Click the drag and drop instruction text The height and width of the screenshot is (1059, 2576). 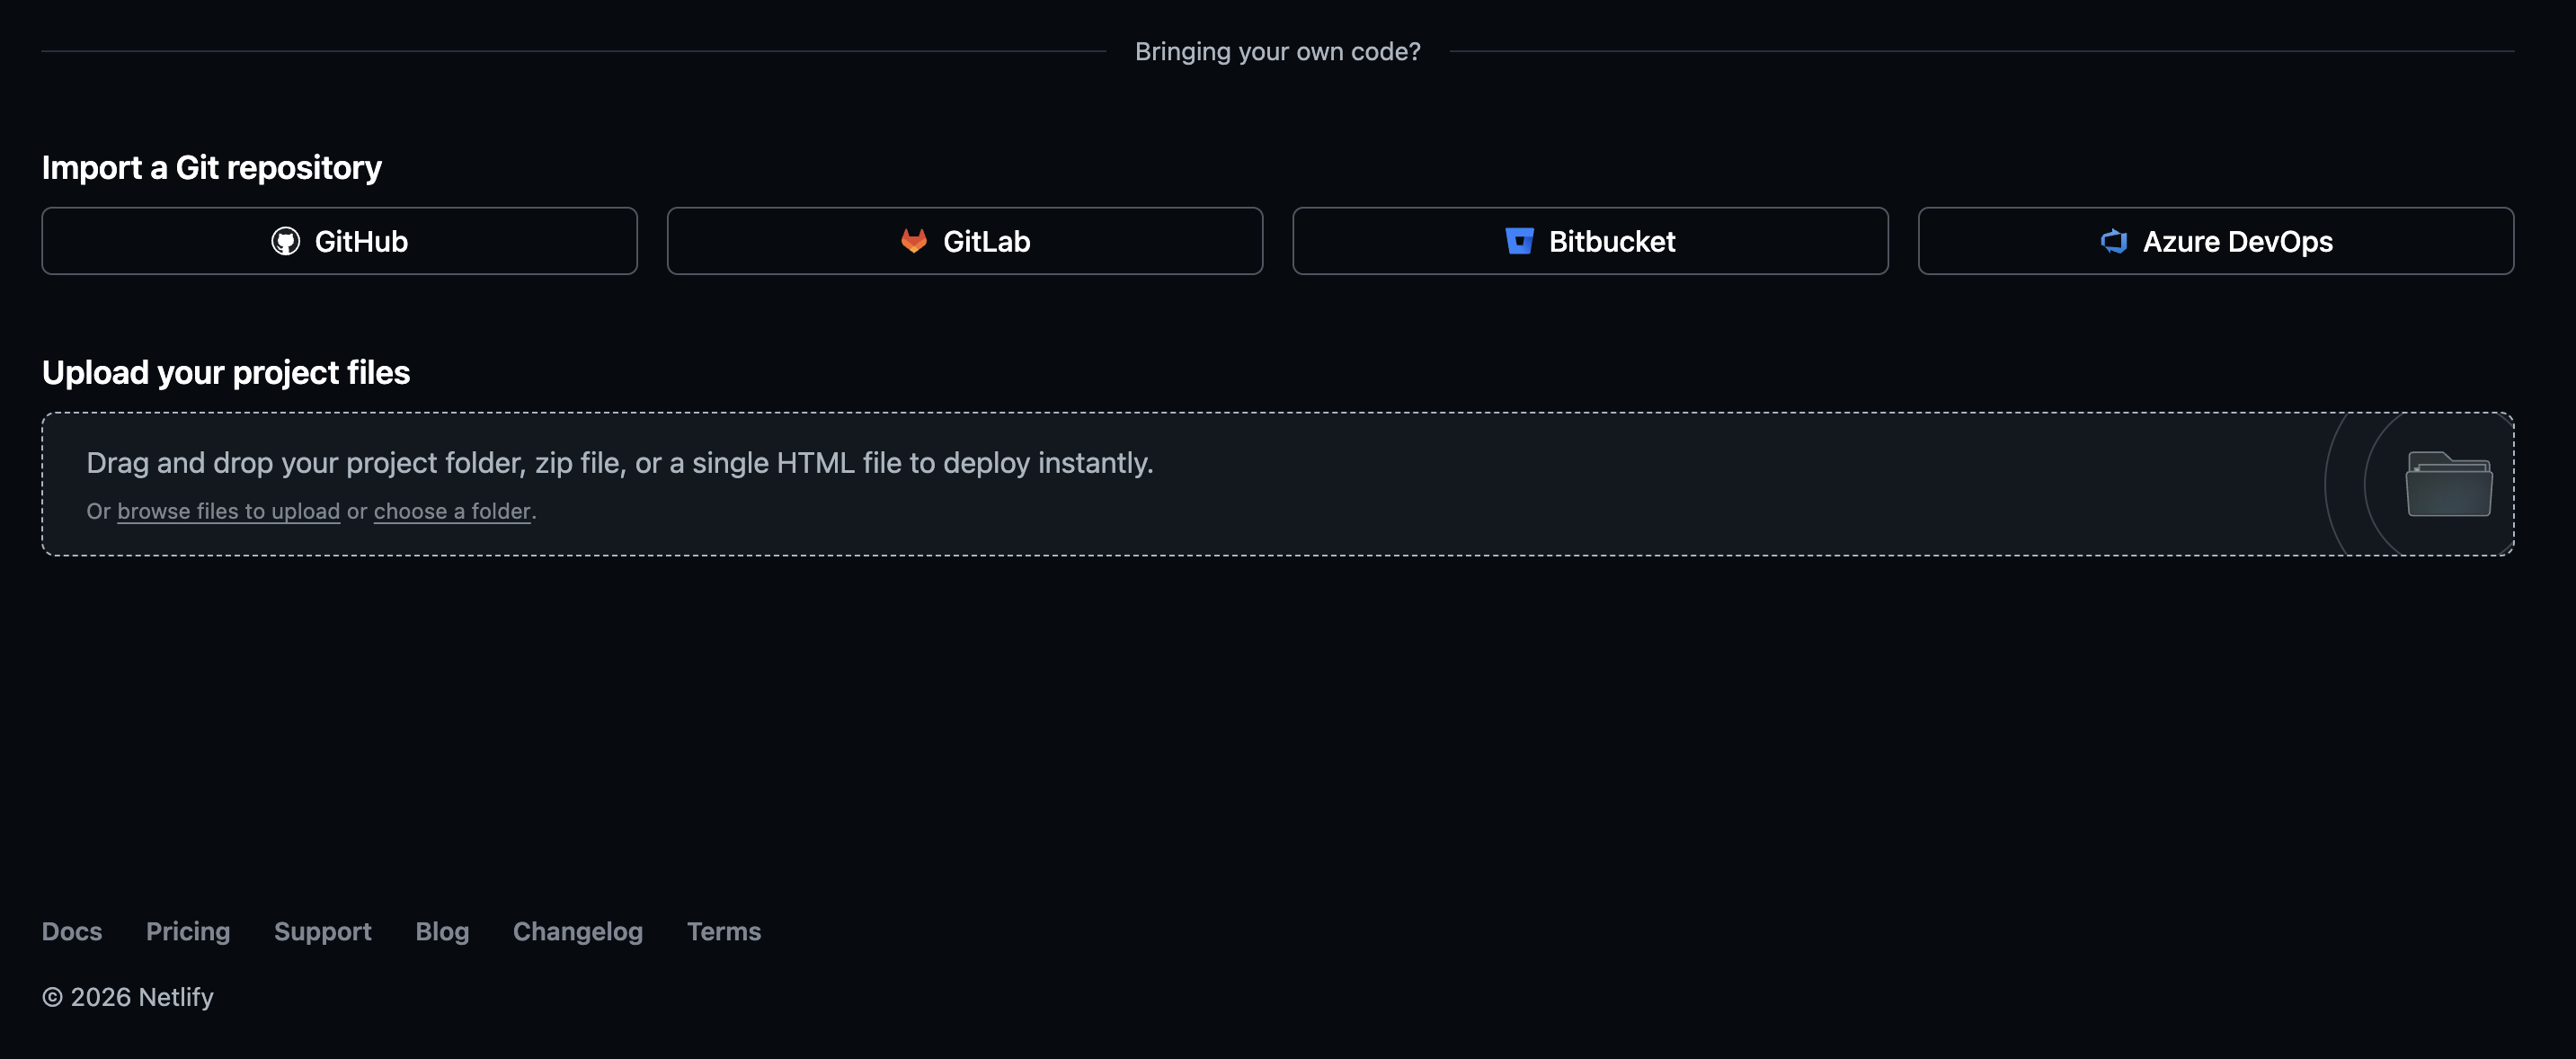[x=619, y=463]
